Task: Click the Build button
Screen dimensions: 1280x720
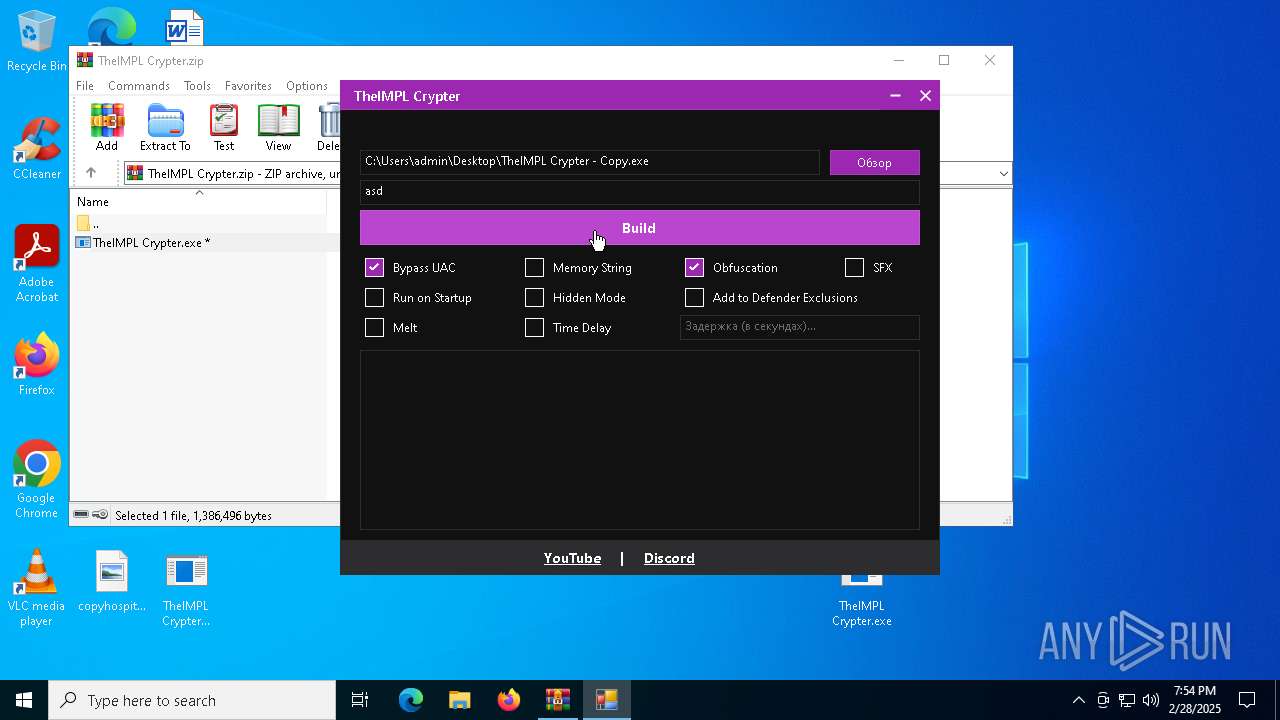Action: pos(639,228)
